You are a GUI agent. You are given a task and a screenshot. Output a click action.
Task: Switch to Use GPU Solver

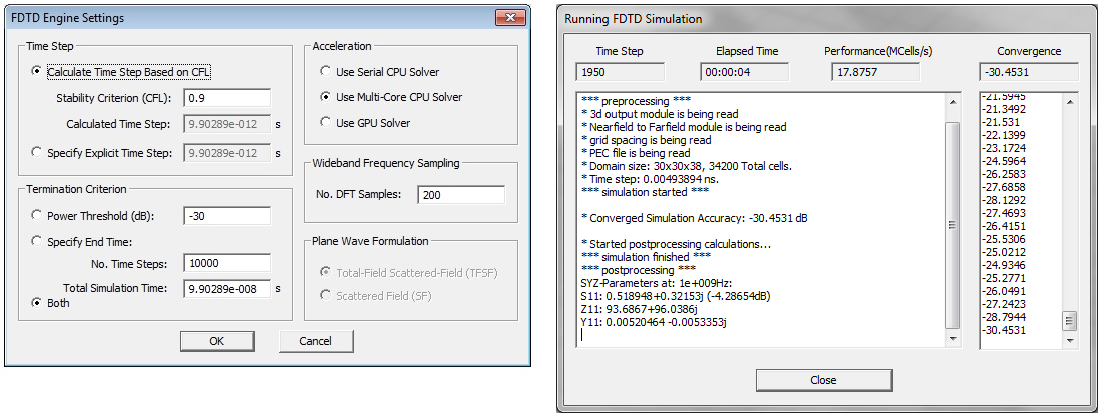(325, 122)
